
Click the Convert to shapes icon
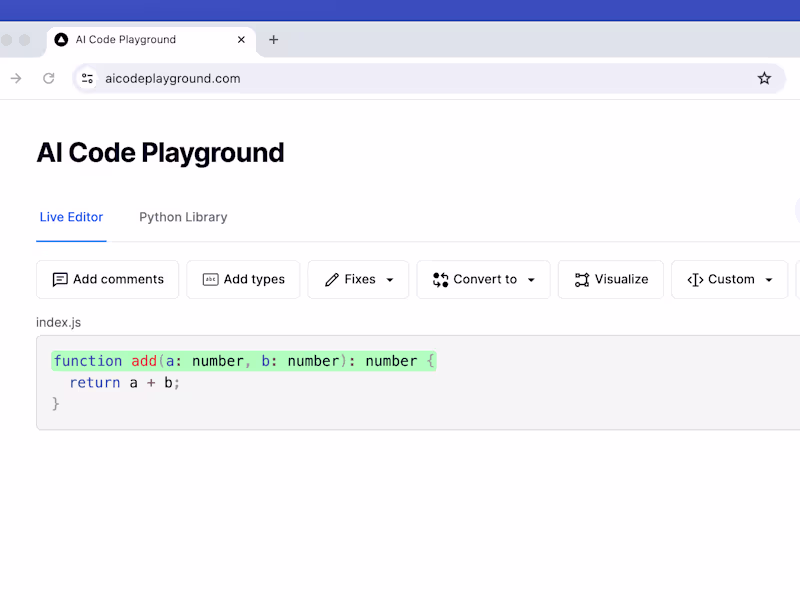[441, 280]
